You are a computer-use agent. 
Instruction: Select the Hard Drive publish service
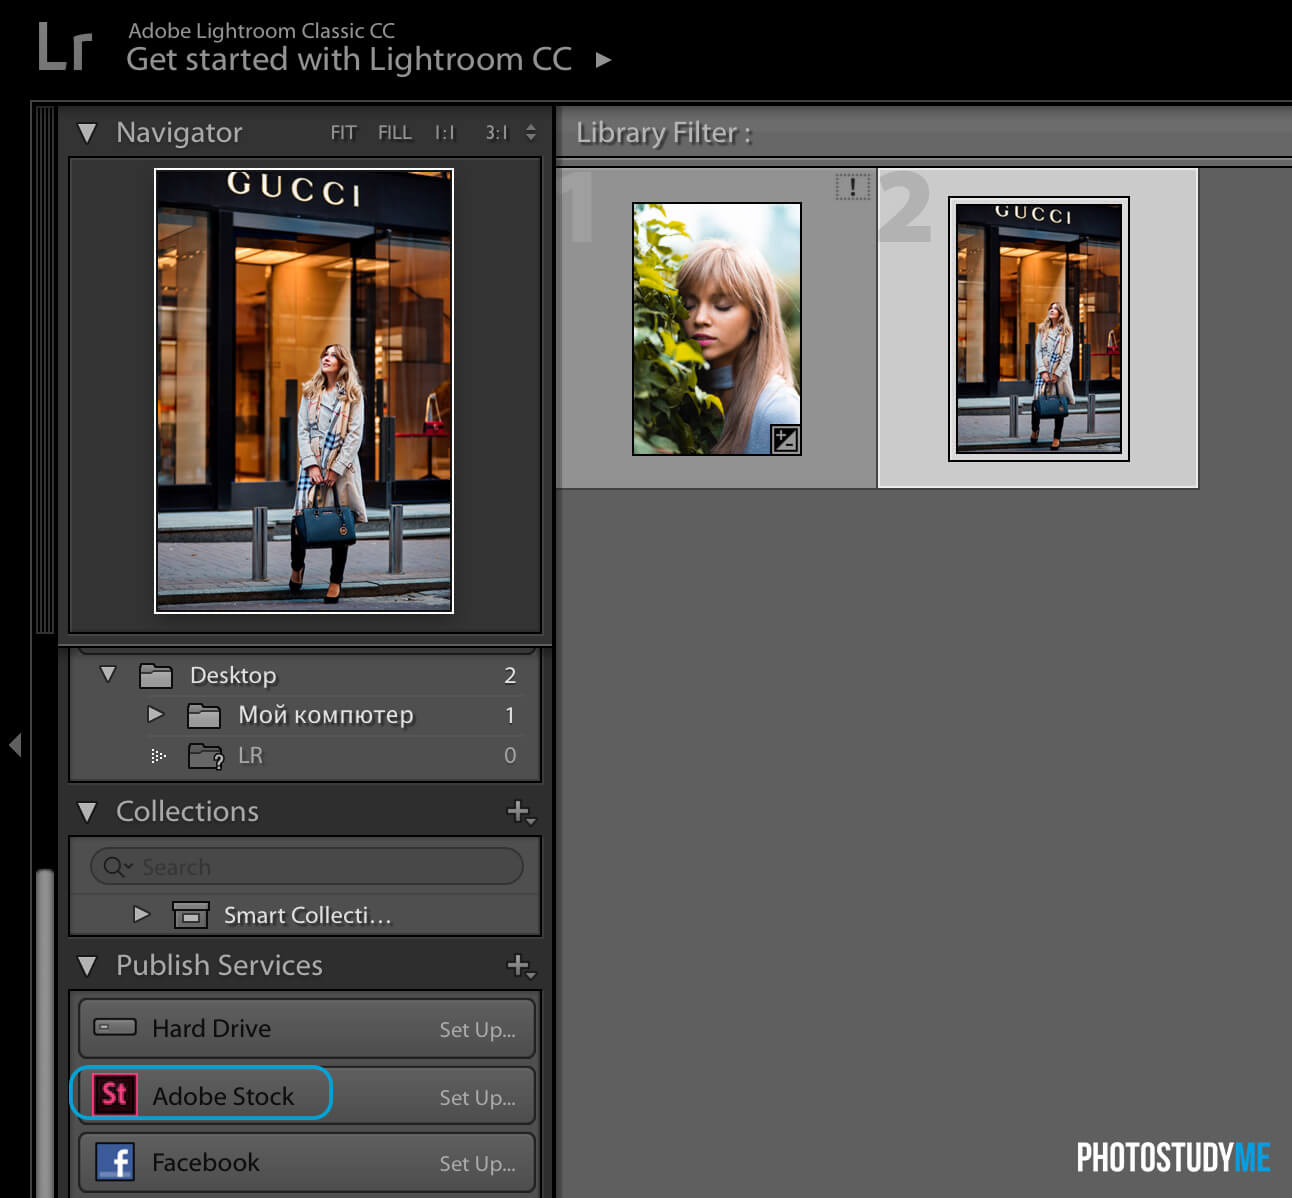(x=307, y=1028)
